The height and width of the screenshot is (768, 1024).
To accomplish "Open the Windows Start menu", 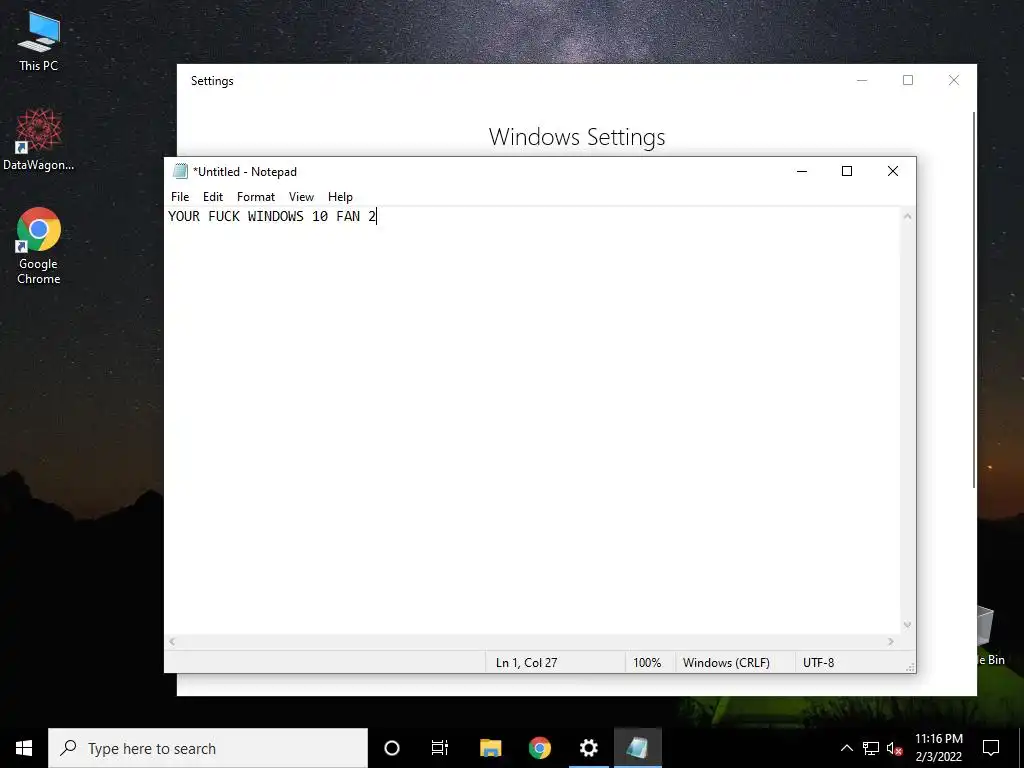I will [24, 748].
